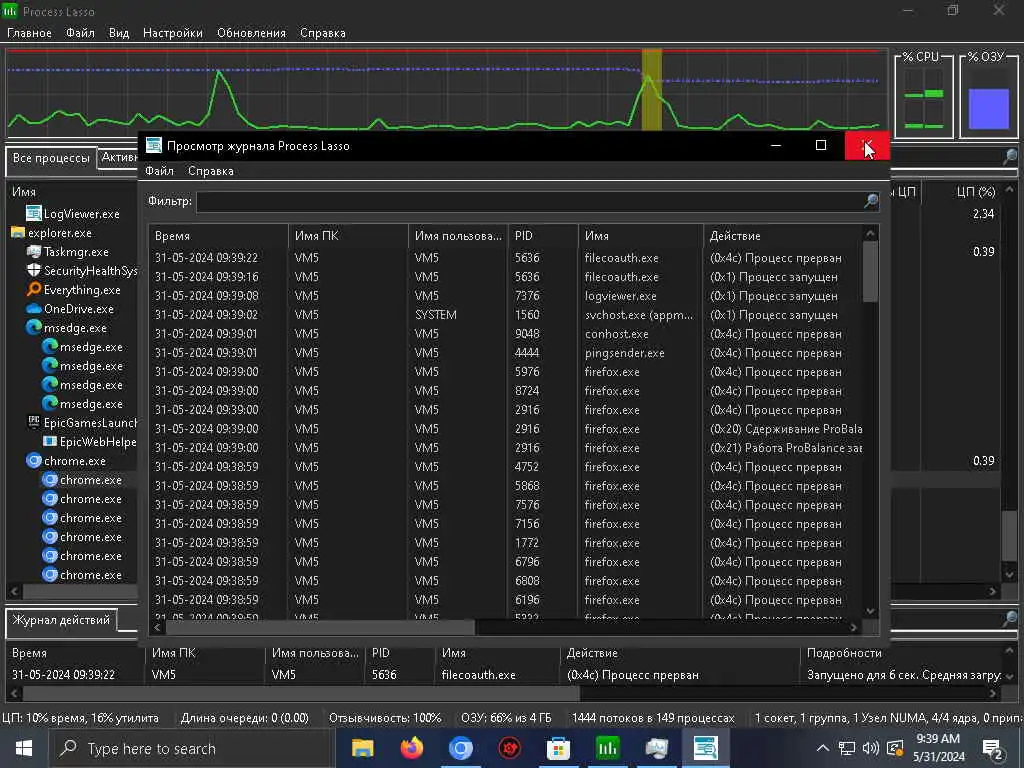Image resolution: width=1024 pixels, height=768 pixels.
Task: Select pingsender.exe log row
Action: (506, 353)
